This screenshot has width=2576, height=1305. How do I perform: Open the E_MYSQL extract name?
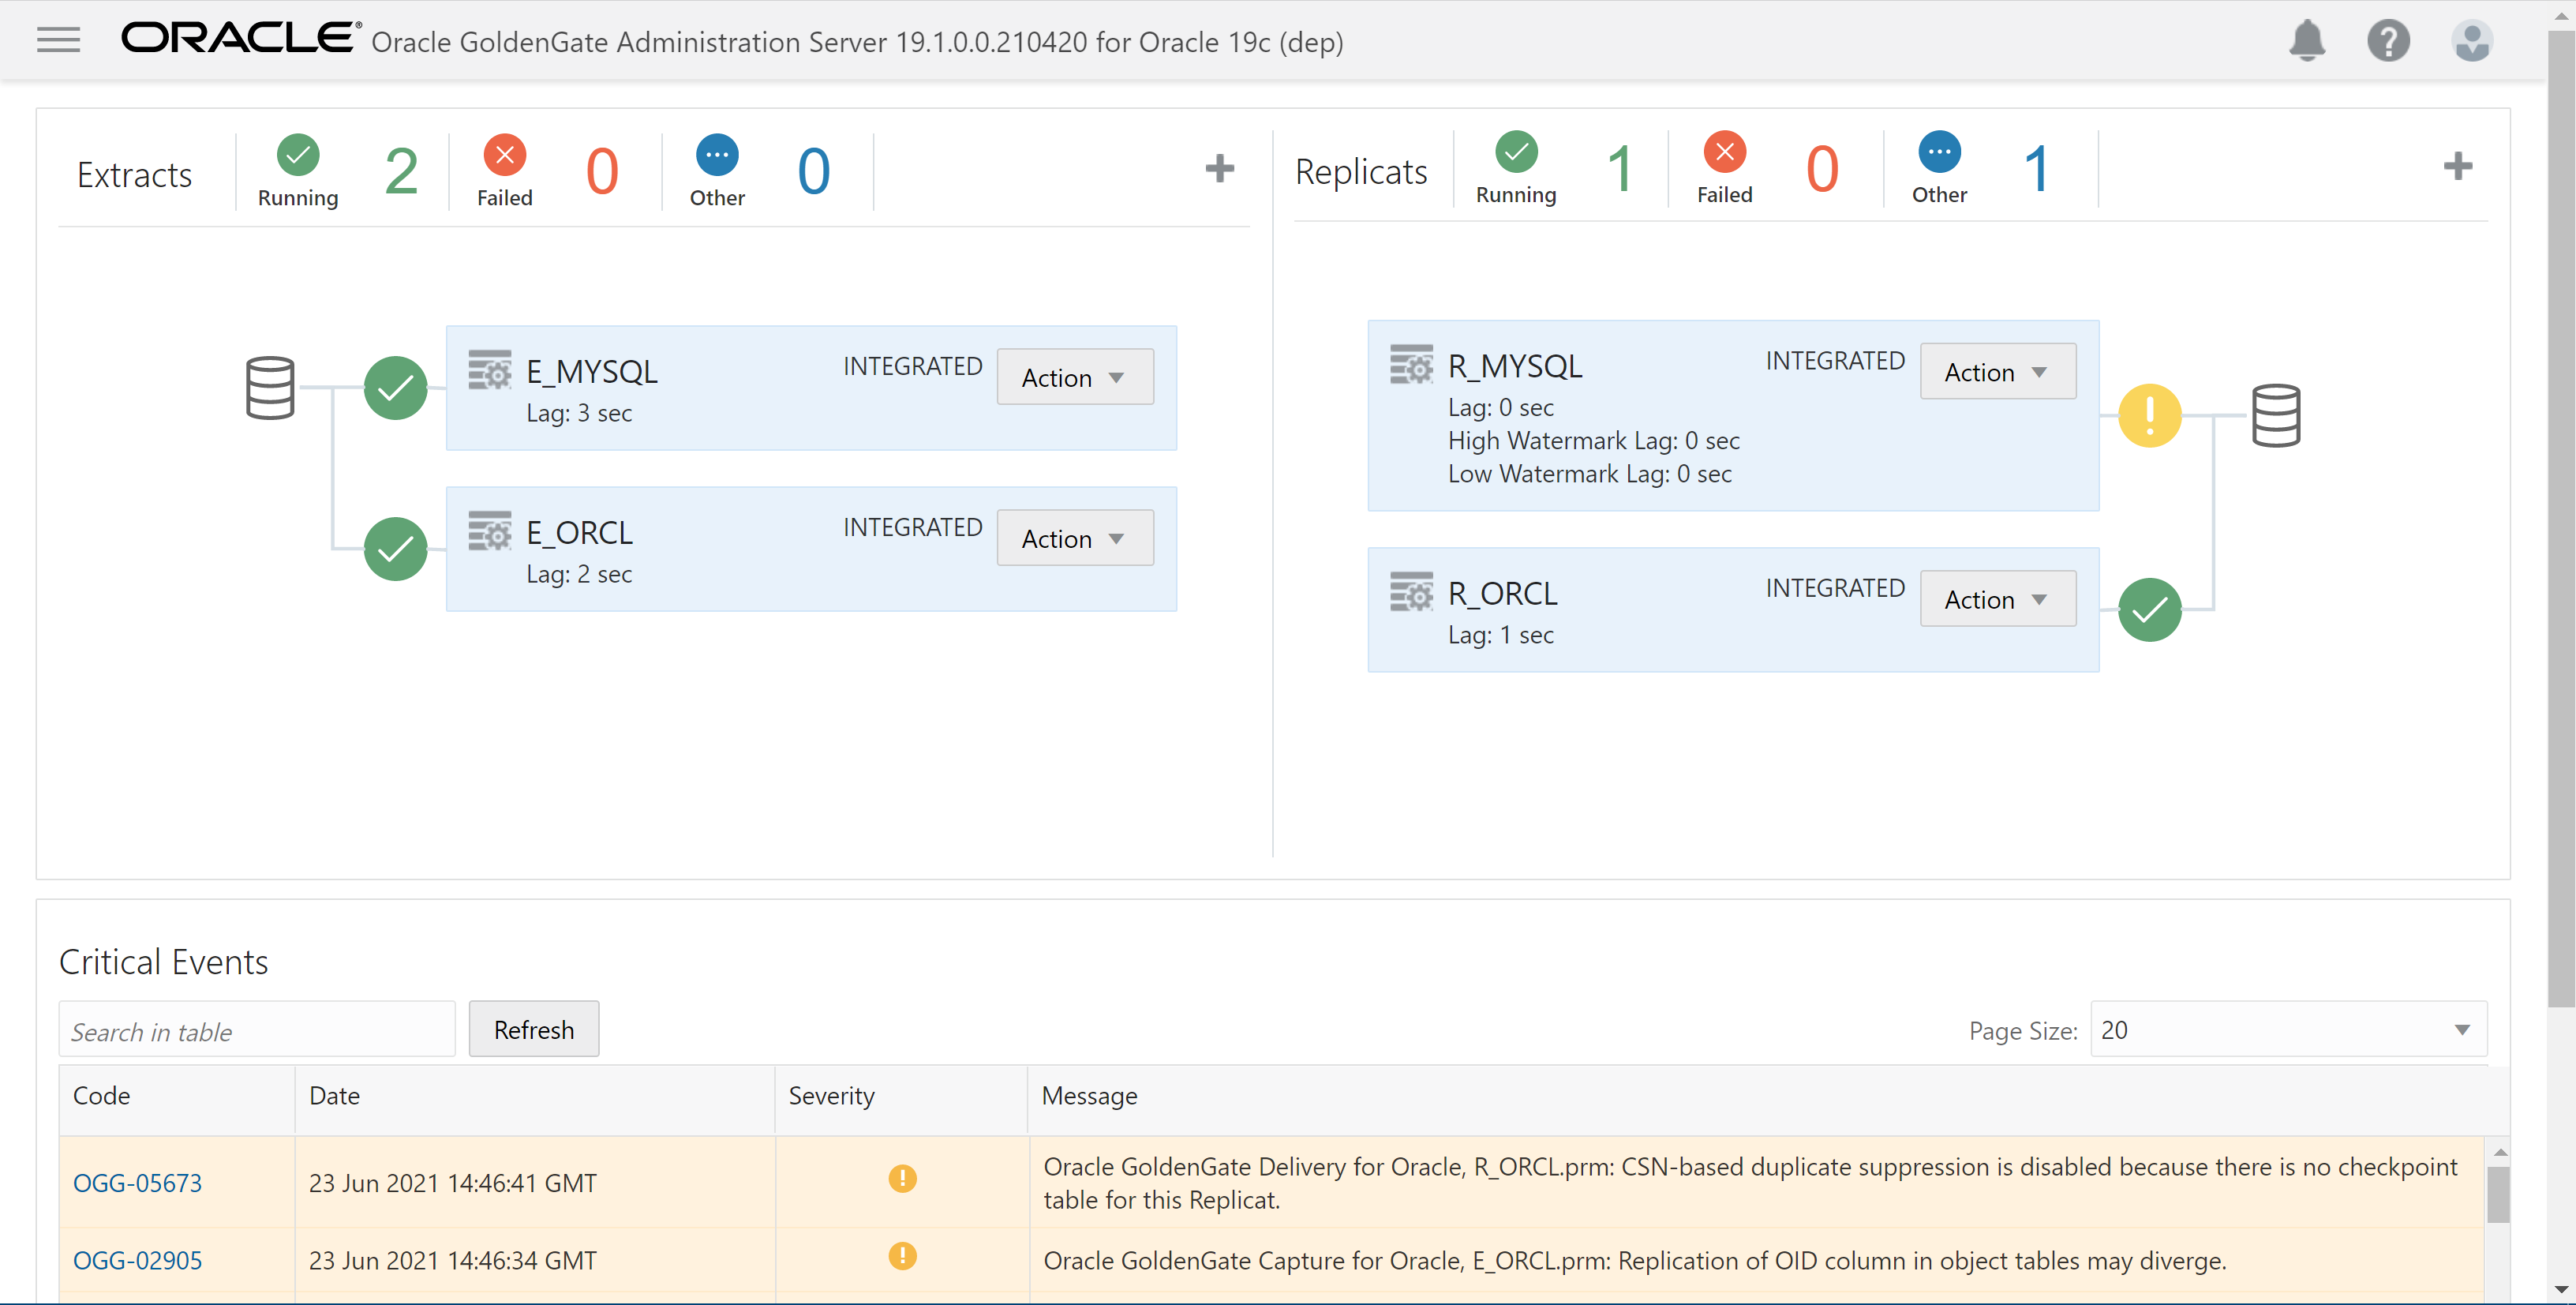click(592, 371)
